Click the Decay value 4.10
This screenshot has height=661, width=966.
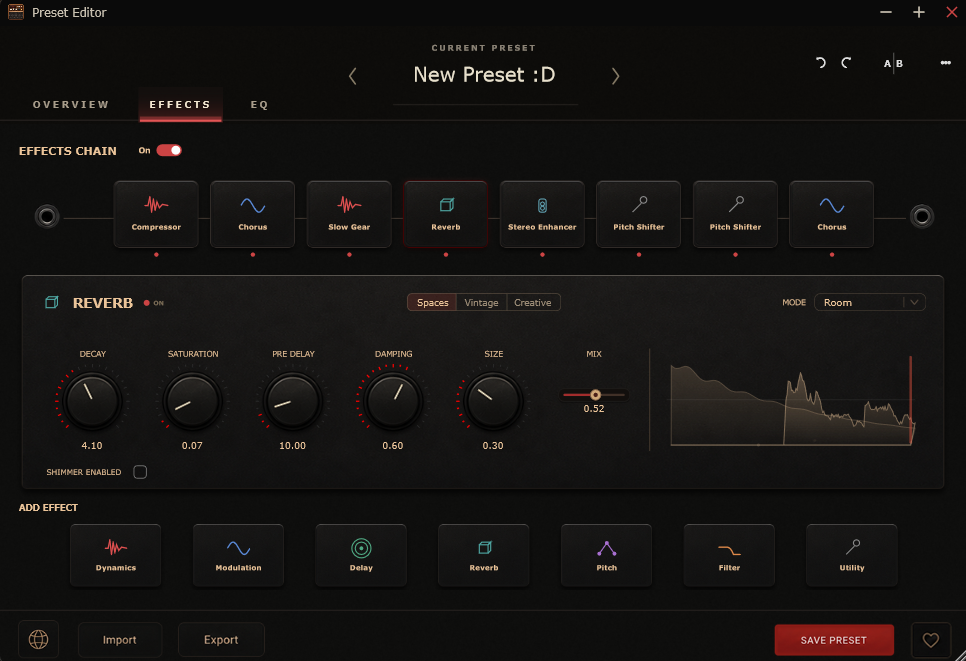coord(92,445)
